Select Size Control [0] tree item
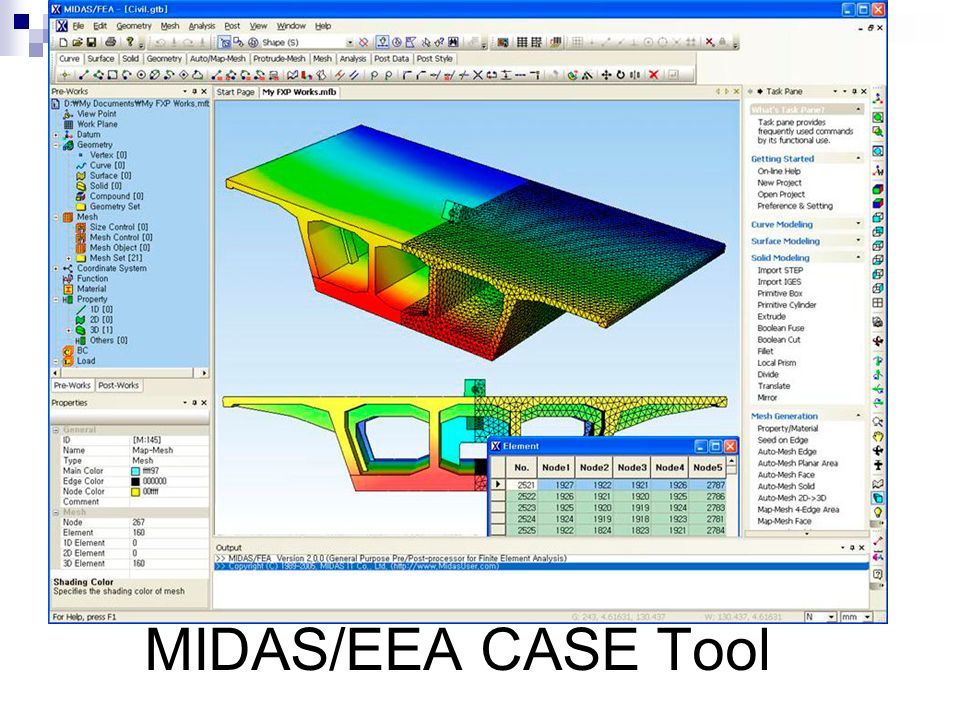Image resolution: width=960 pixels, height=720 pixels. click(119, 227)
